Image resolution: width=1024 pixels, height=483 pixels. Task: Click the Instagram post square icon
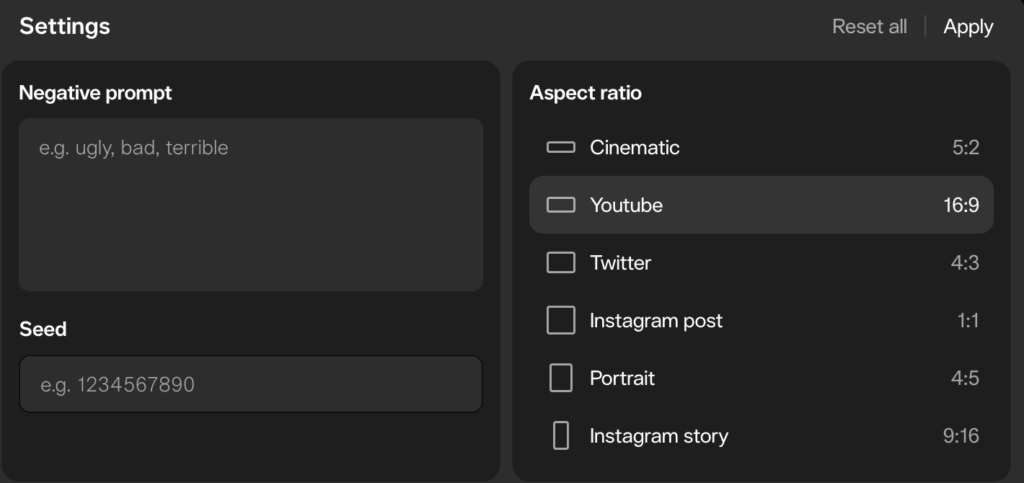tap(561, 321)
